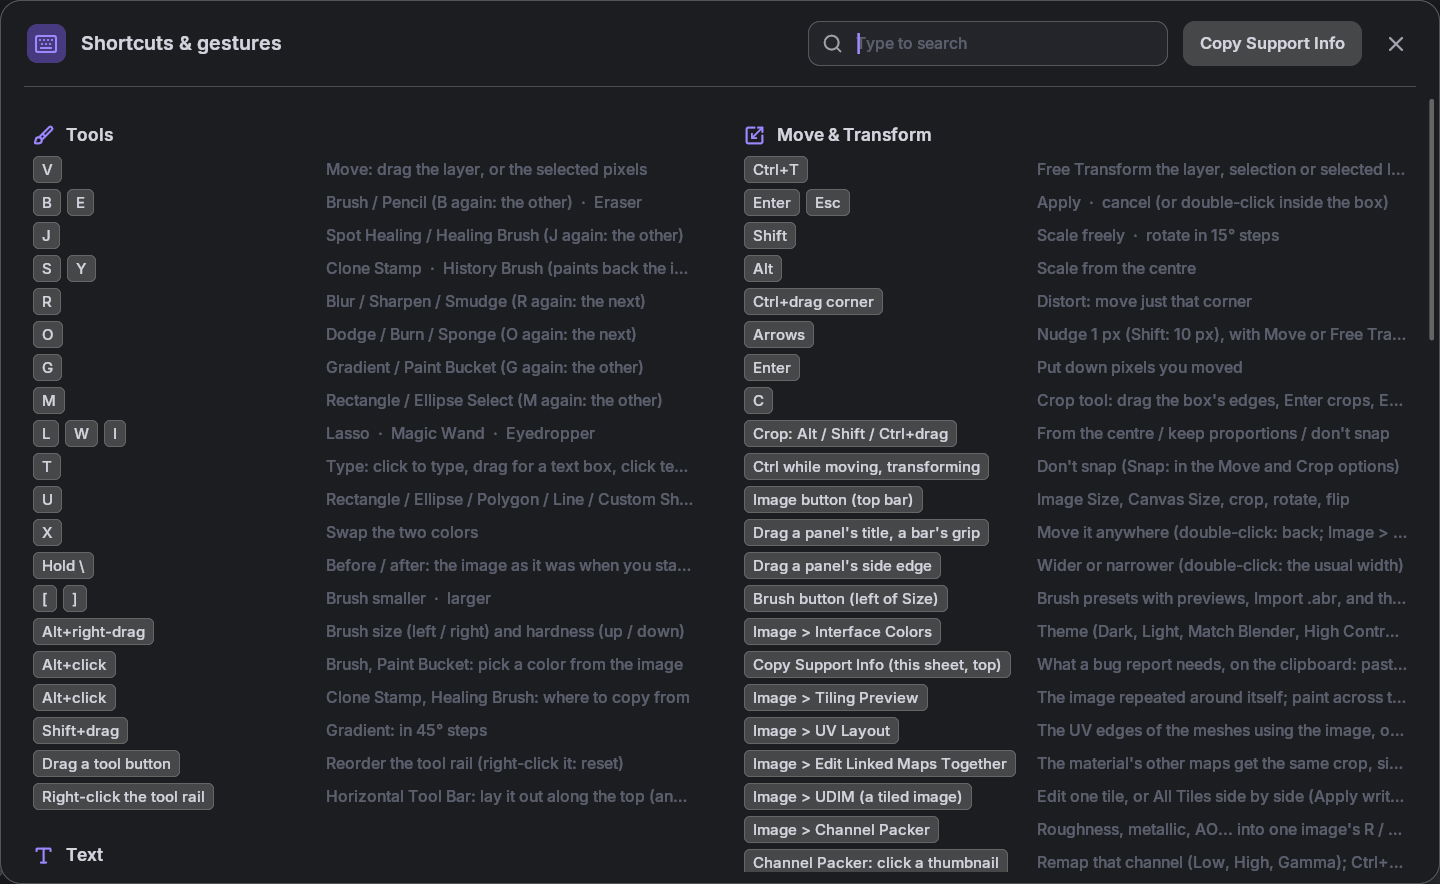Image resolution: width=1440 pixels, height=884 pixels.
Task: Click the Image > UV Layout entry
Action: (822, 731)
